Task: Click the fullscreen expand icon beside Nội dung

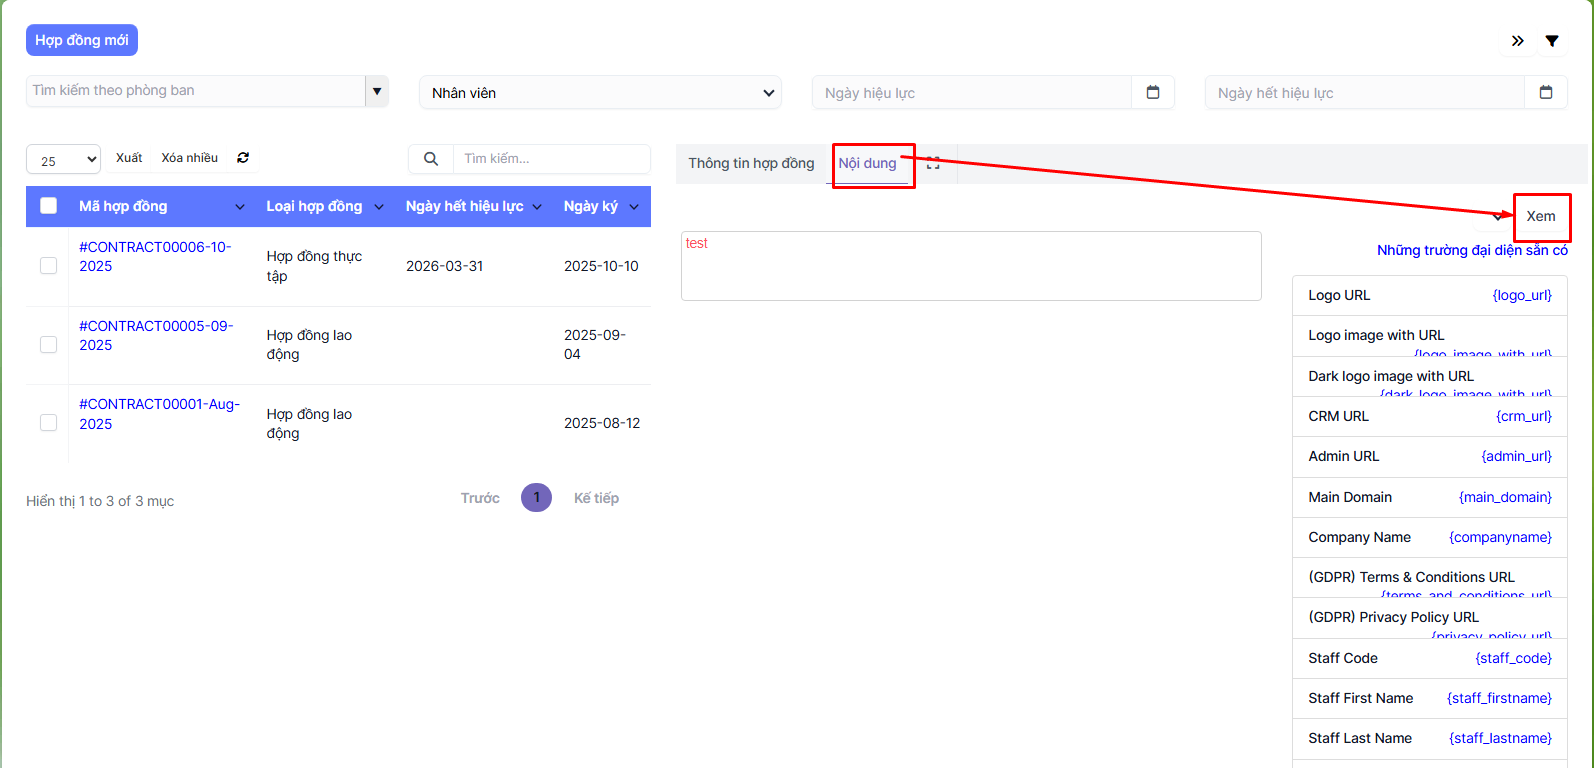Action: tap(933, 163)
